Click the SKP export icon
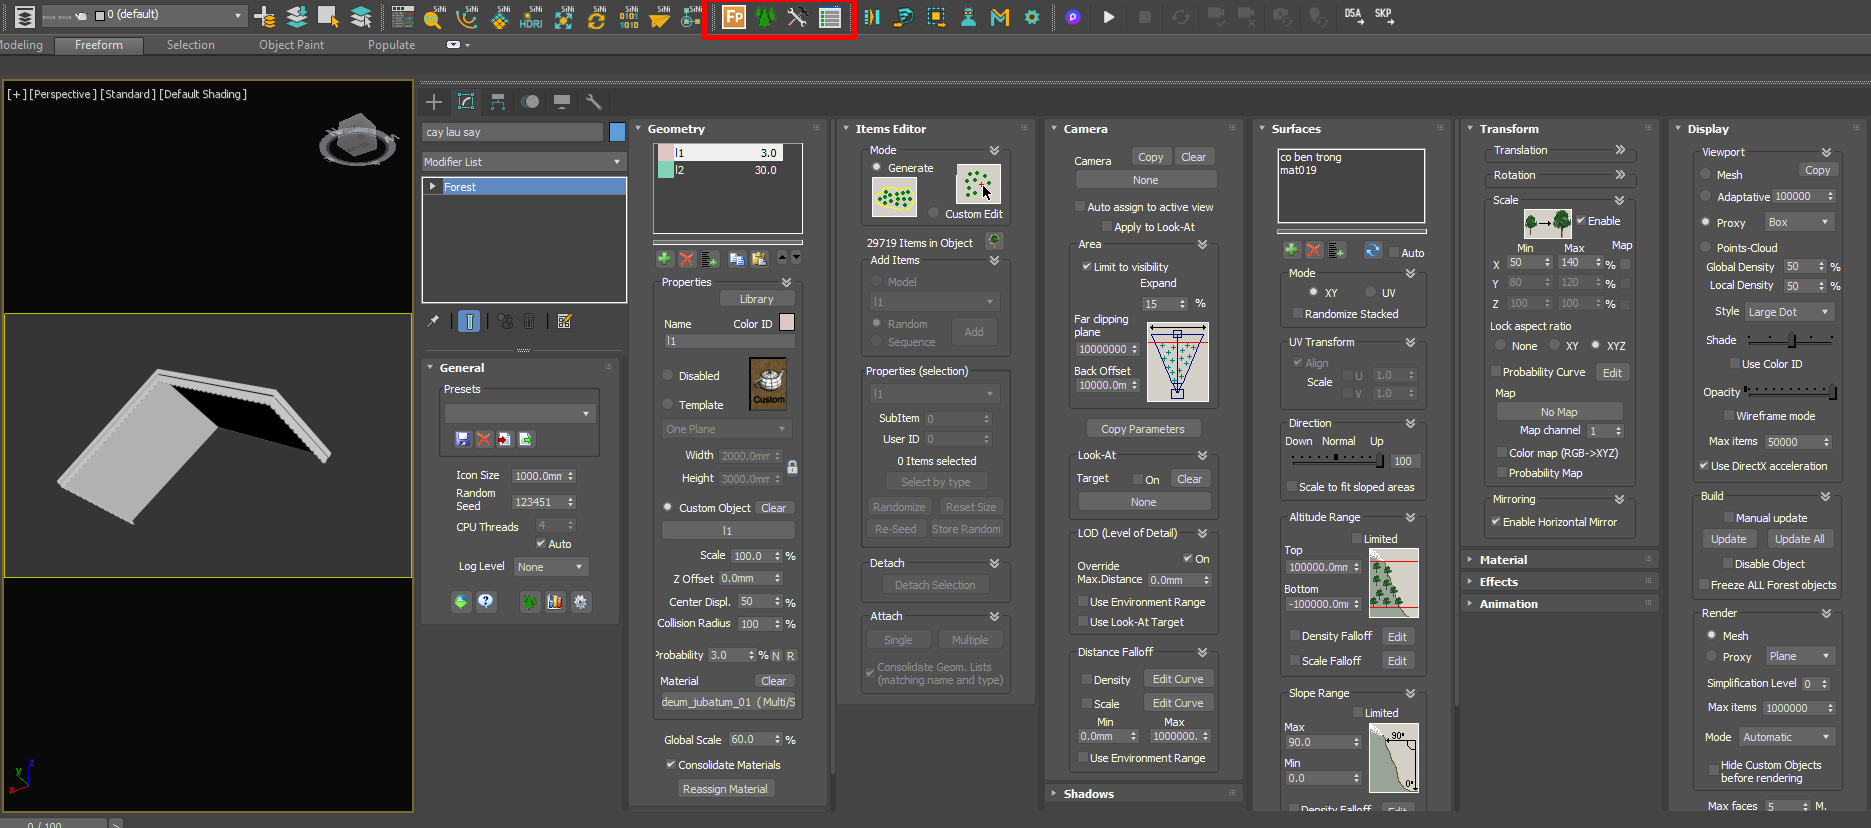 tap(1384, 15)
